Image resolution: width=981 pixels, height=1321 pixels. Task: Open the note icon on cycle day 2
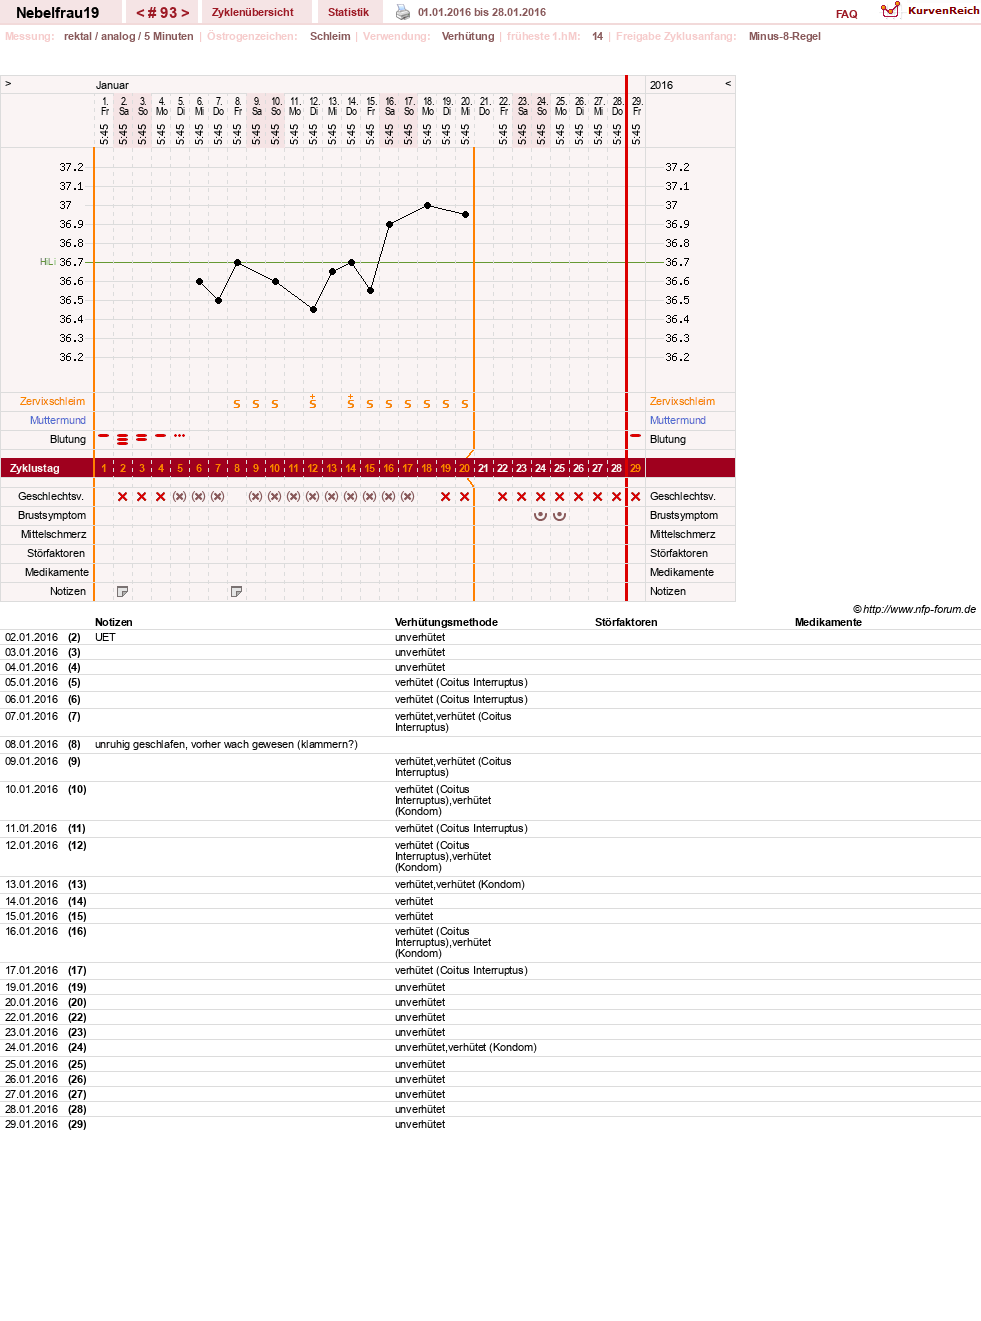123,592
